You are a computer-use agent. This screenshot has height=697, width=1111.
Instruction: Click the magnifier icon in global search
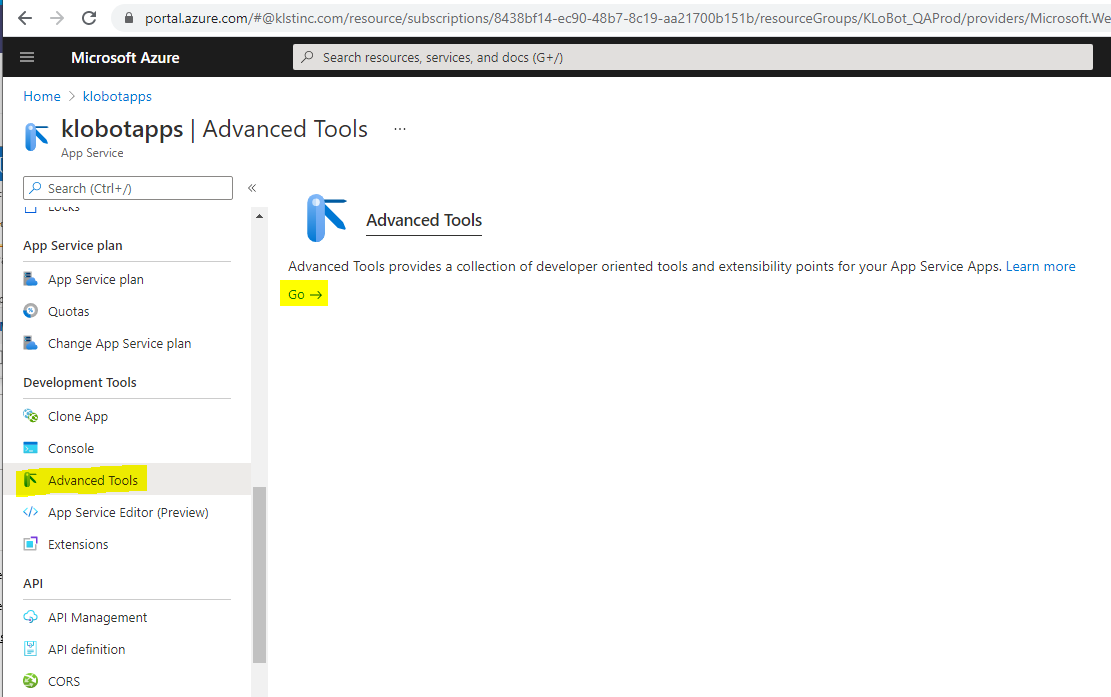coord(308,57)
